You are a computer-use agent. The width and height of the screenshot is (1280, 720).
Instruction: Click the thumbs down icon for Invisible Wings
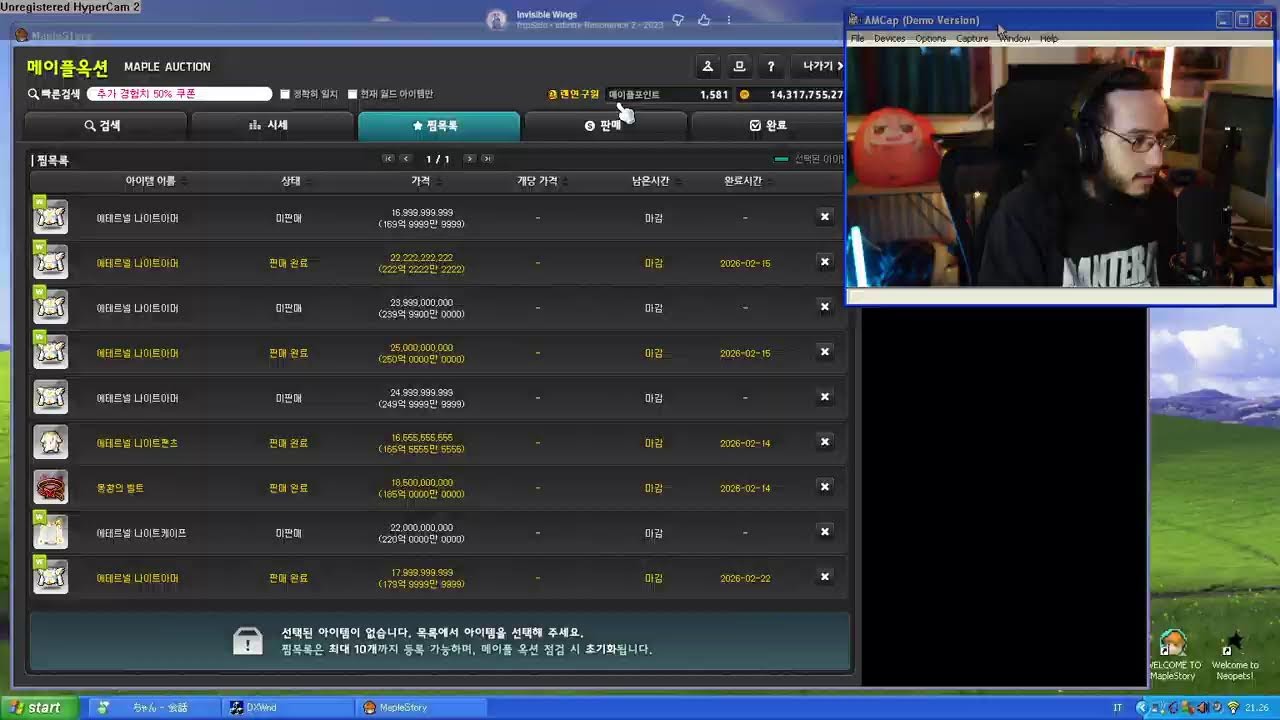tap(678, 20)
